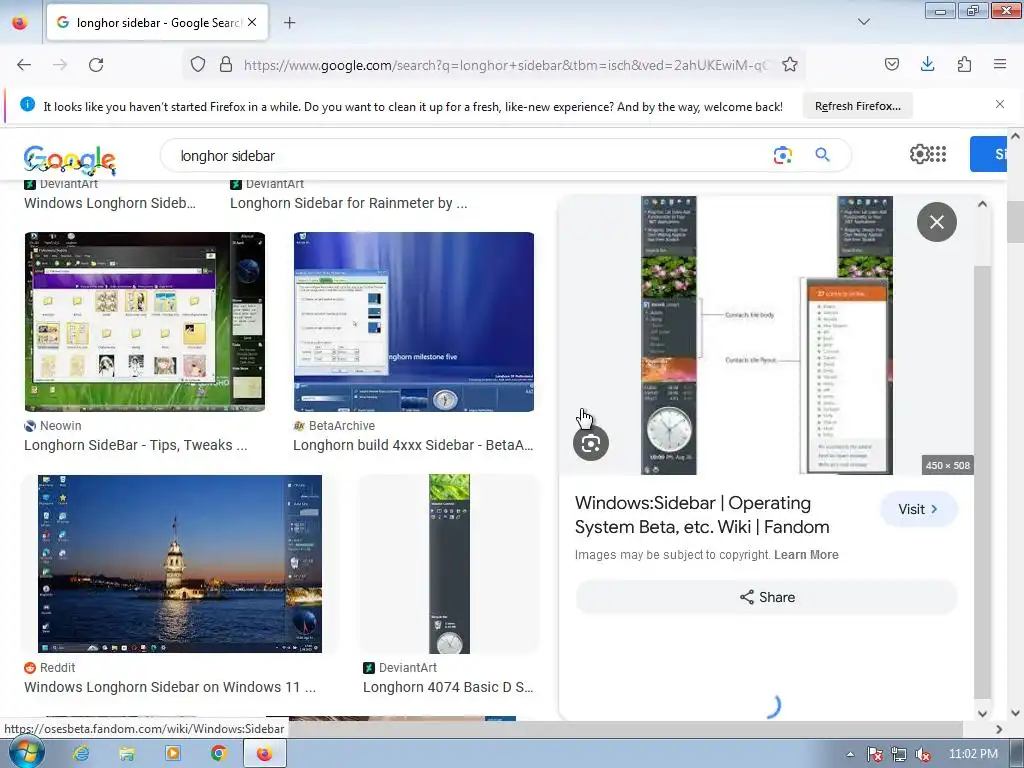Click the horizontal scrollbar right arrow
Viewport: 1024px width, 768px height.
point(999,729)
